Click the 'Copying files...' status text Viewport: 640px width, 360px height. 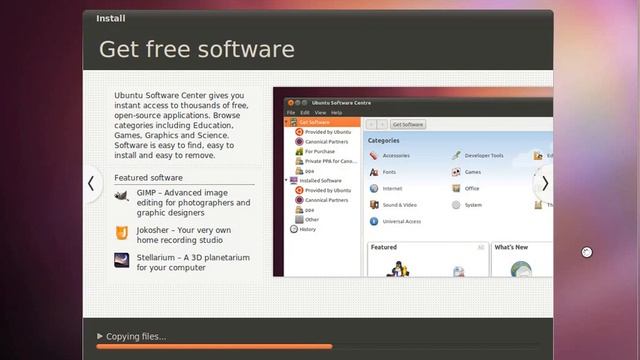pos(136,336)
